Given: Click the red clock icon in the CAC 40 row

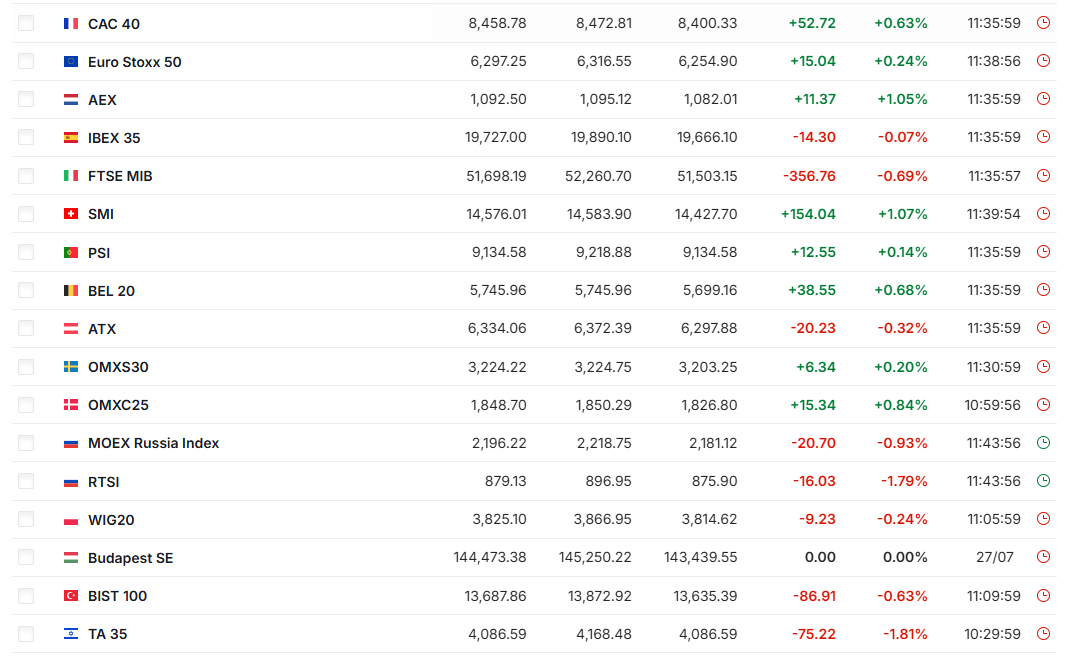Looking at the screenshot, I should click(1043, 23).
